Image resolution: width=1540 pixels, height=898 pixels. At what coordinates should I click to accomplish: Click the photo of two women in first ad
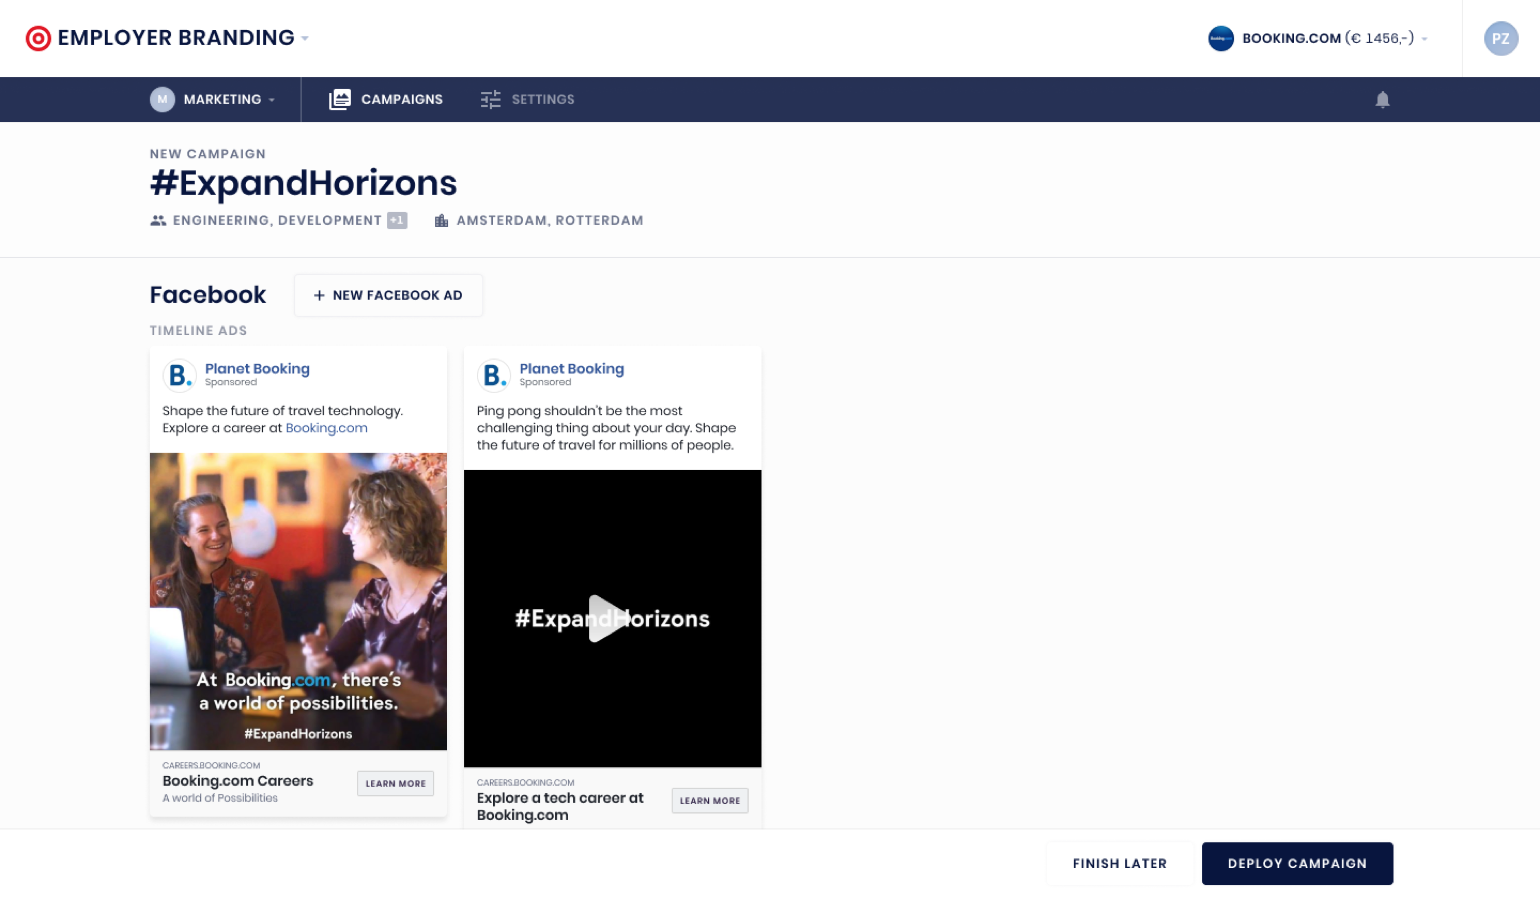point(298,601)
